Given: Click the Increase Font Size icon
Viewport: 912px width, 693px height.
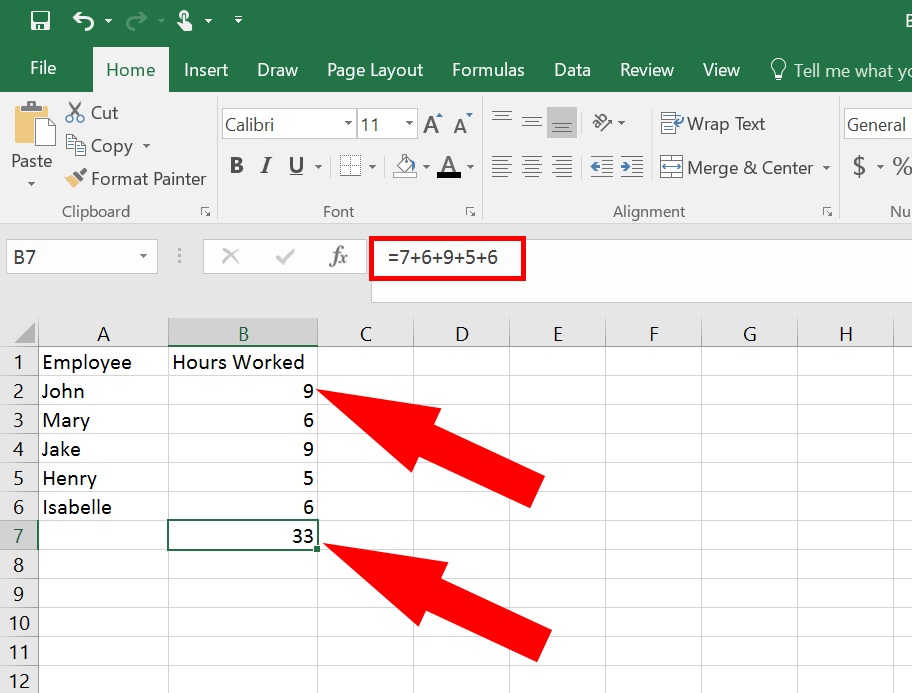Looking at the screenshot, I should pyautogui.click(x=432, y=125).
